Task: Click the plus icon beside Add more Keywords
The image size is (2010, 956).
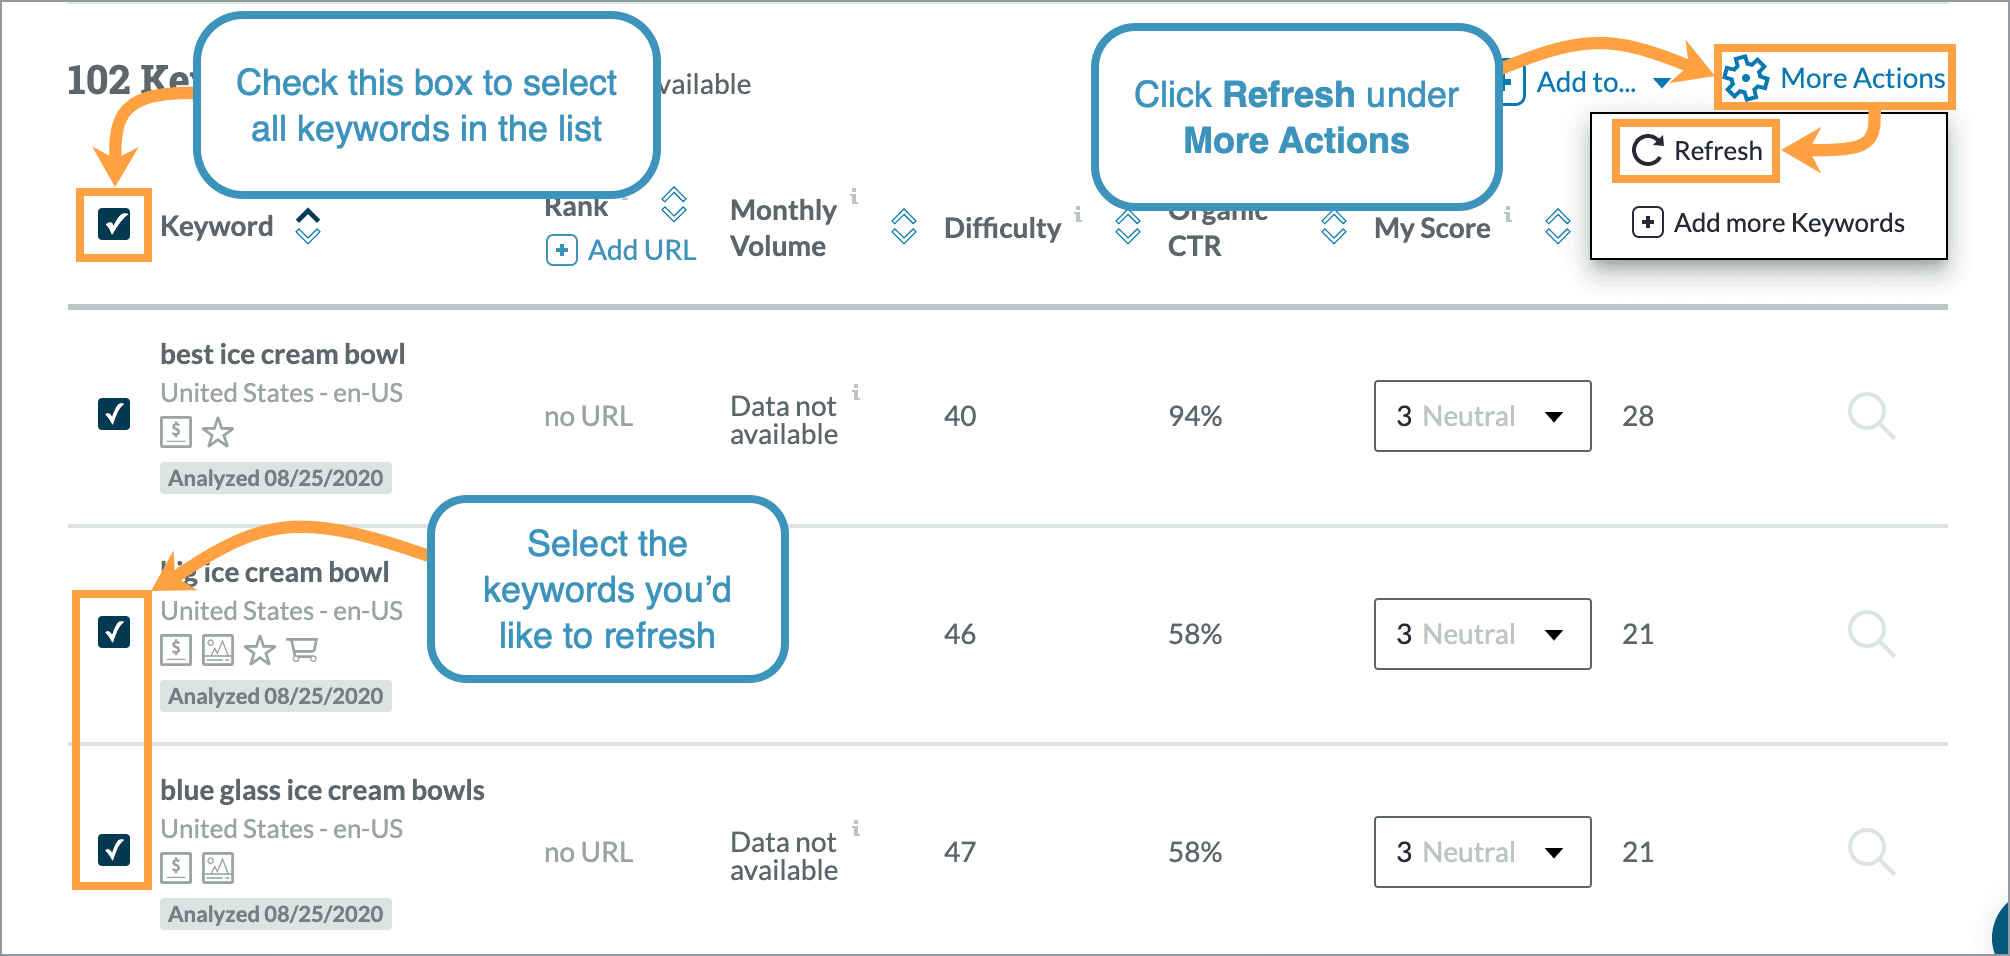Action: (x=1649, y=222)
